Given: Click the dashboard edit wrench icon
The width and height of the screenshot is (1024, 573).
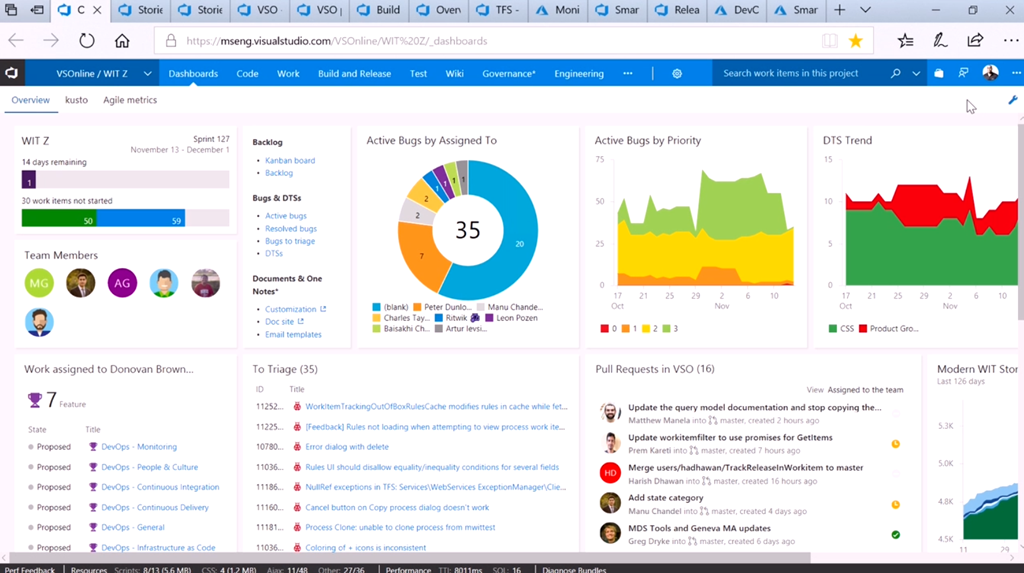Looking at the screenshot, I should 1012,101.
